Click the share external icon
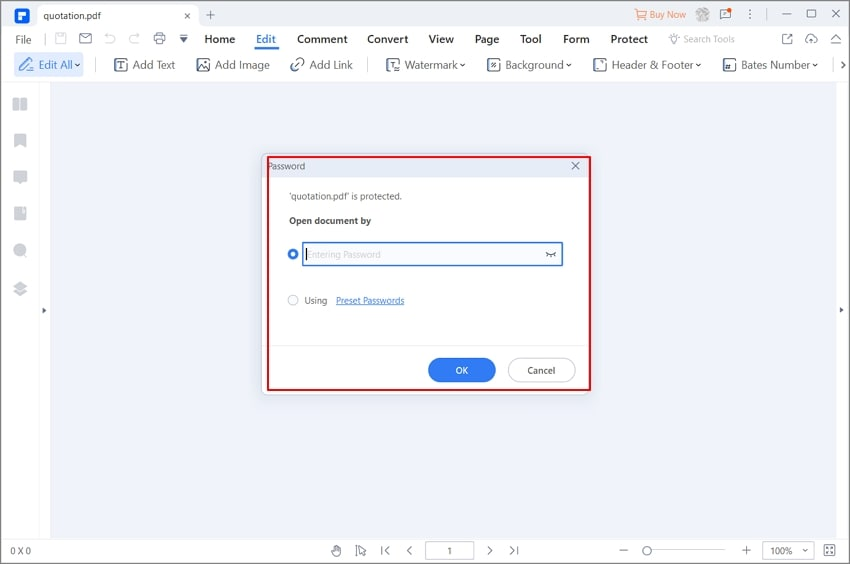This screenshot has height=564, width=850. coord(787,39)
